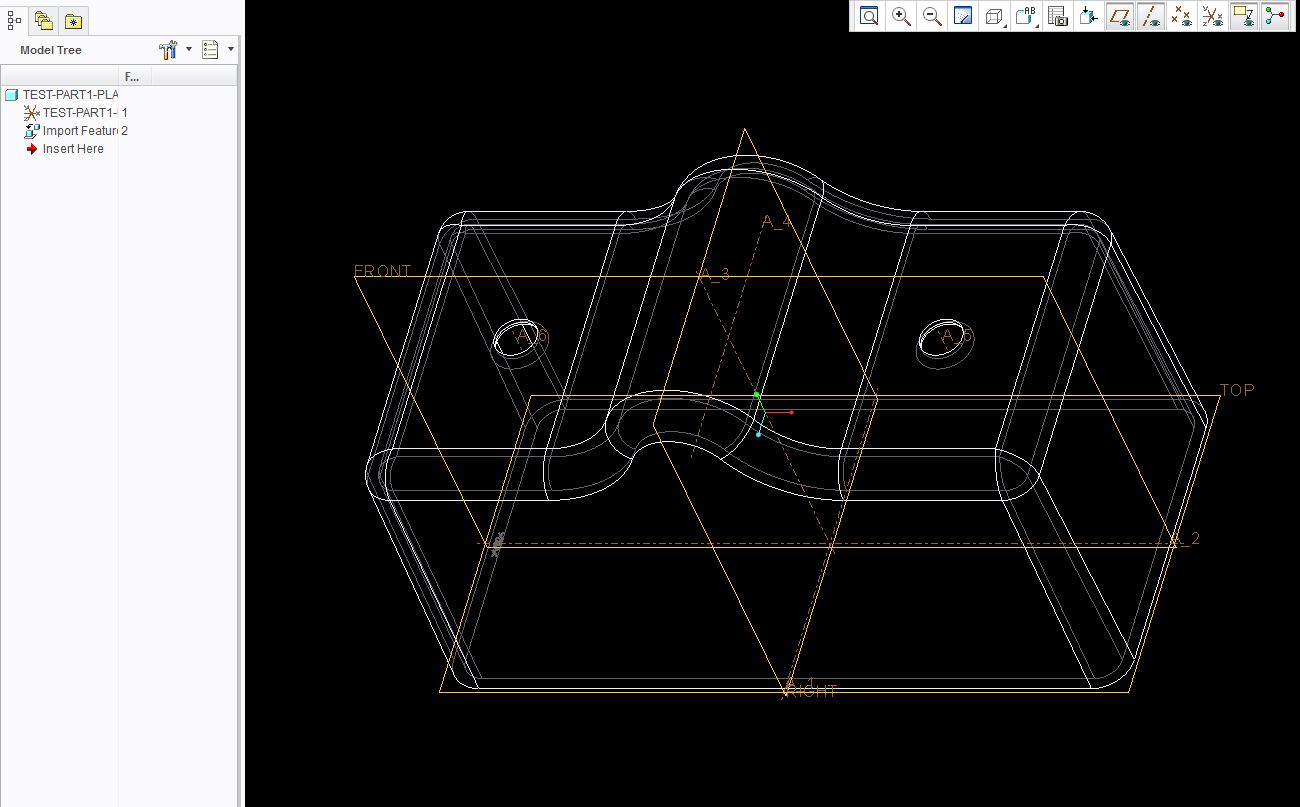
Task: Select the TEST-PART1- coordinate system item
Action: [70, 113]
